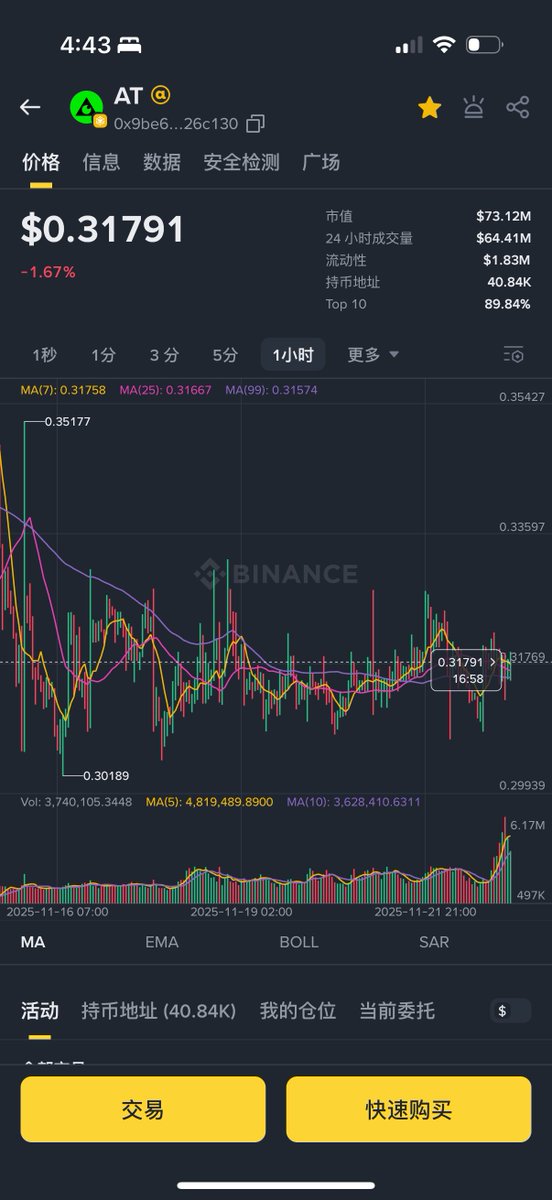Select the MA indicator
This screenshot has width=552, height=1200.
[x=33, y=942]
